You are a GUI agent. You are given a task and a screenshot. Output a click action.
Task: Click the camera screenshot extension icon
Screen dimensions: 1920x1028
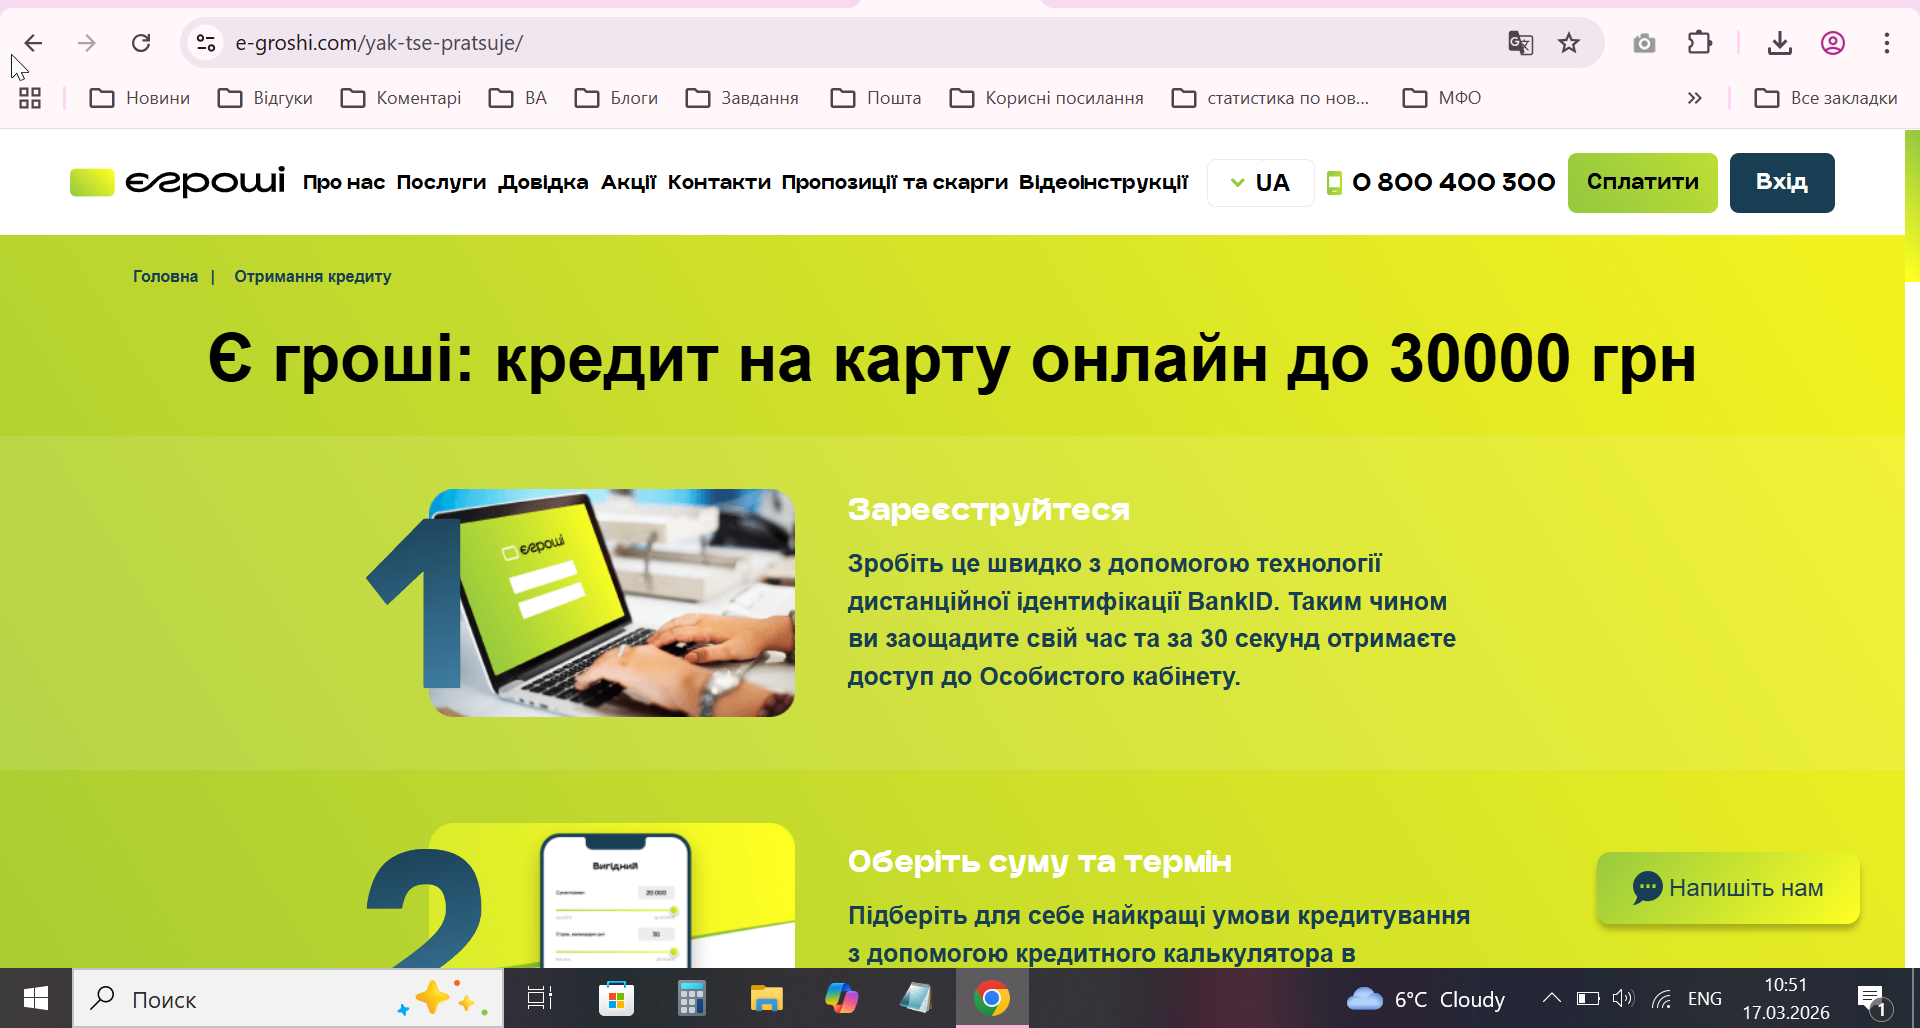pyautogui.click(x=1644, y=43)
